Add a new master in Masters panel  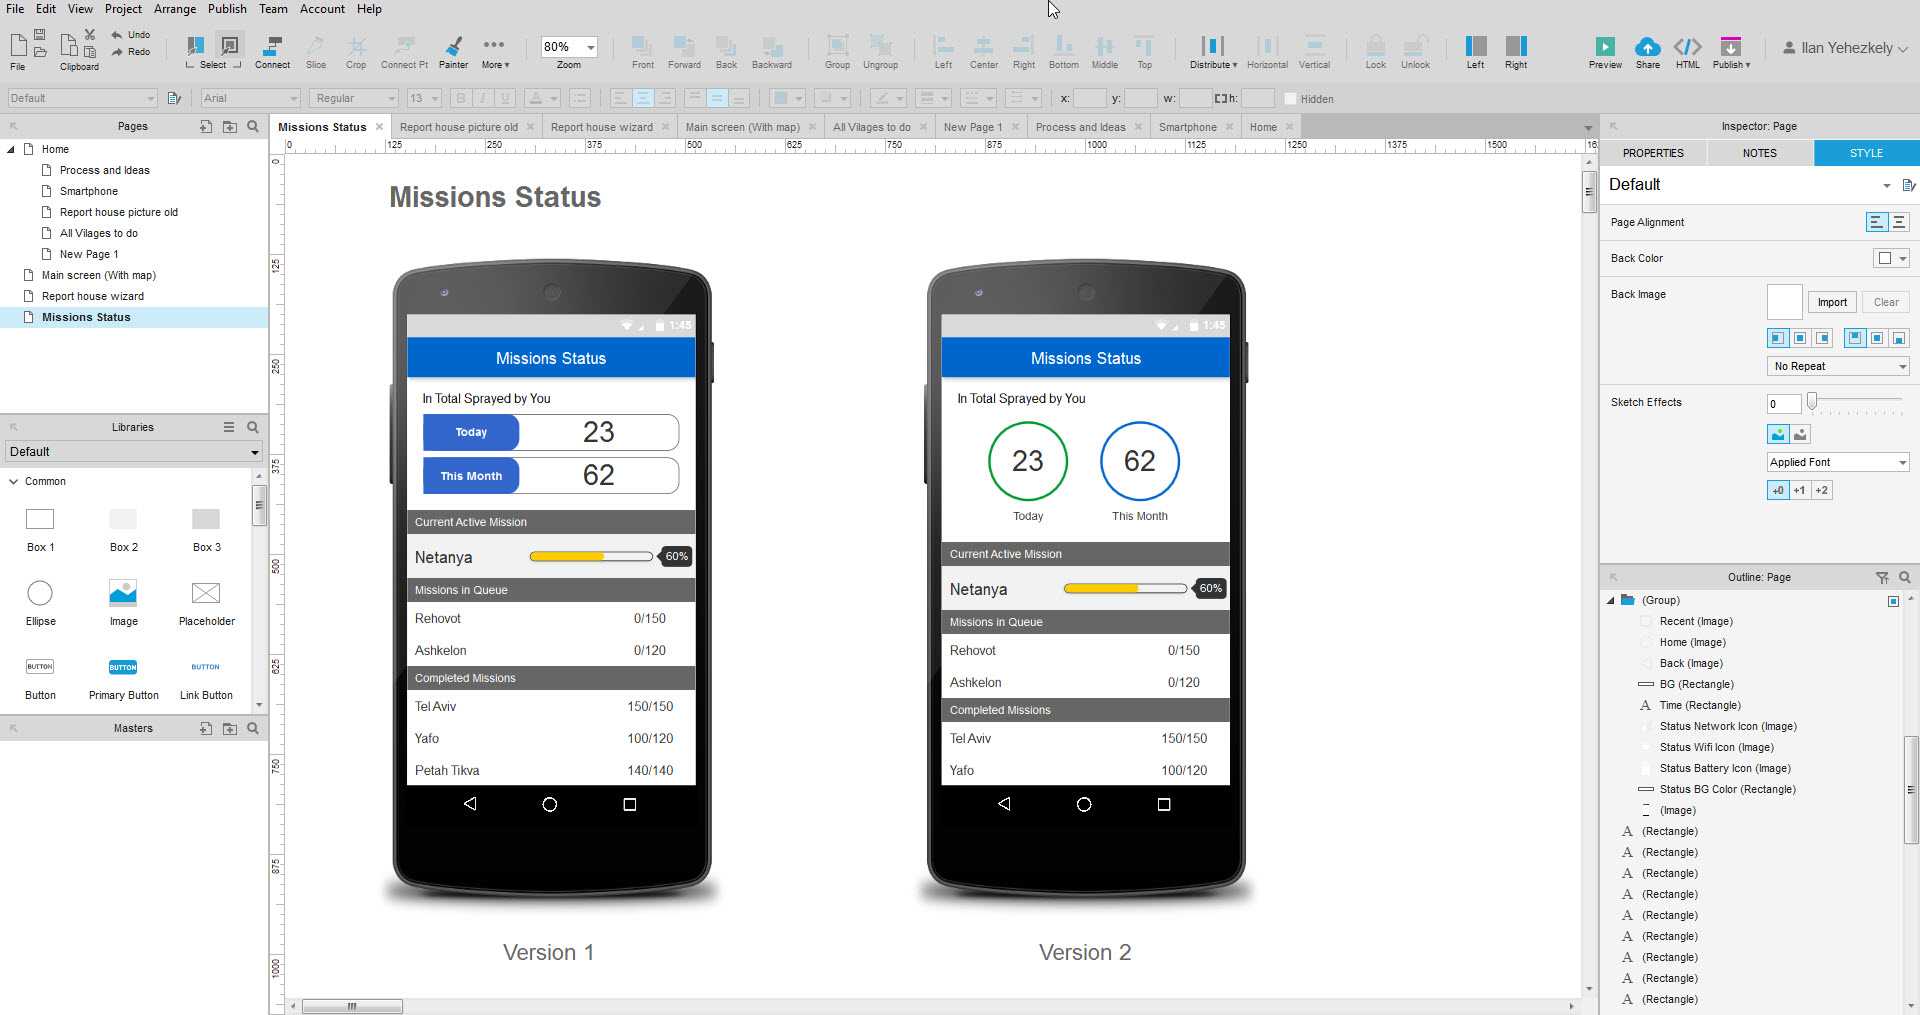point(205,728)
